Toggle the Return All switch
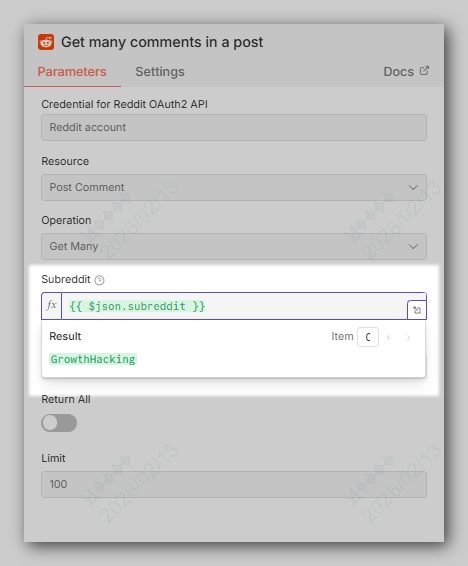The image size is (468, 566). point(59,423)
